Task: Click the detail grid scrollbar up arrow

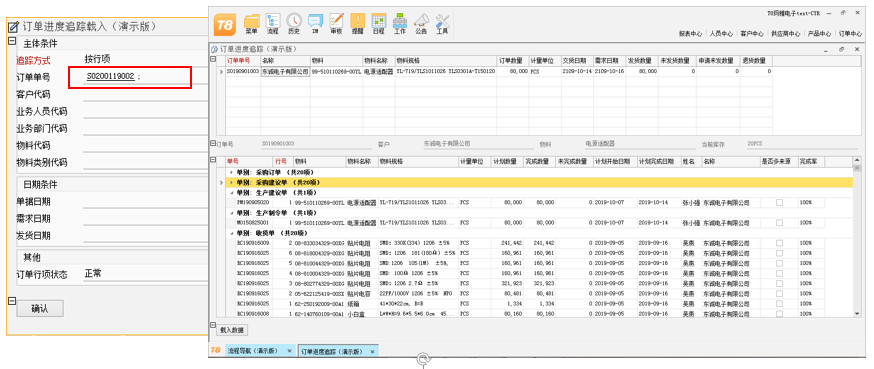Action: (x=857, y=161)
